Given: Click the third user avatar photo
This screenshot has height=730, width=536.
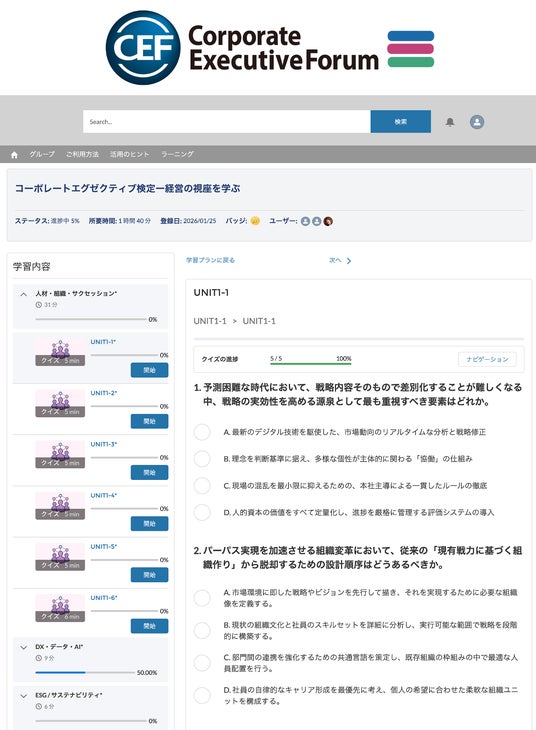Looking at the screenshot, I should pos(328,221).
